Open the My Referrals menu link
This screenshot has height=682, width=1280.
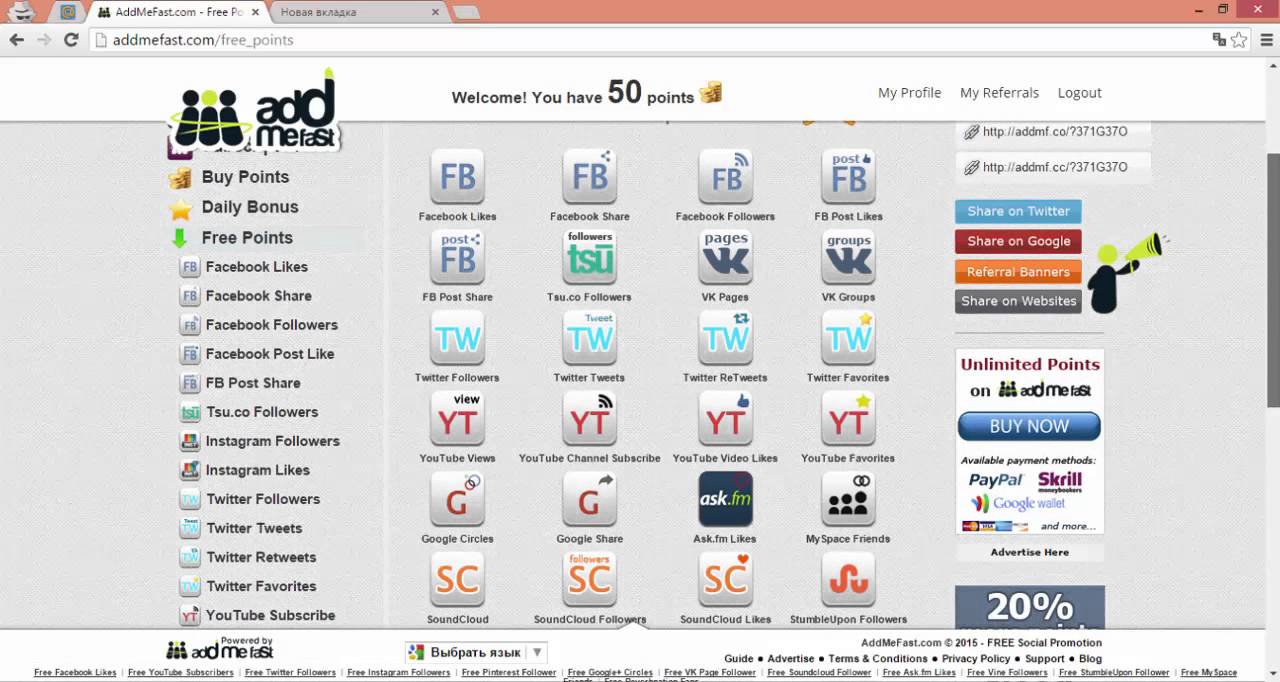coord(999,92)
